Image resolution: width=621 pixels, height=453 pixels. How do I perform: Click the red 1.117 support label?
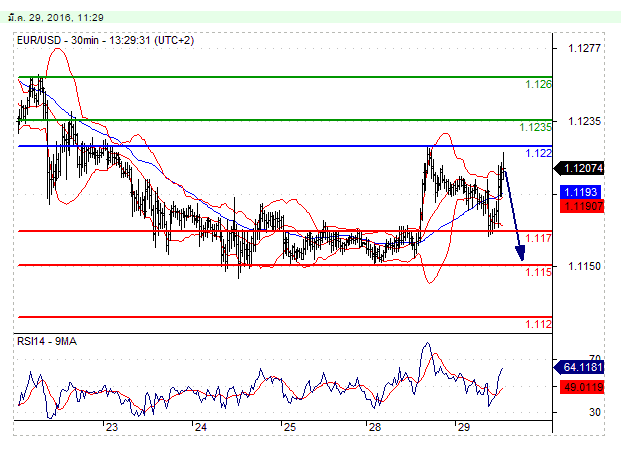click(x=538, y=238)
